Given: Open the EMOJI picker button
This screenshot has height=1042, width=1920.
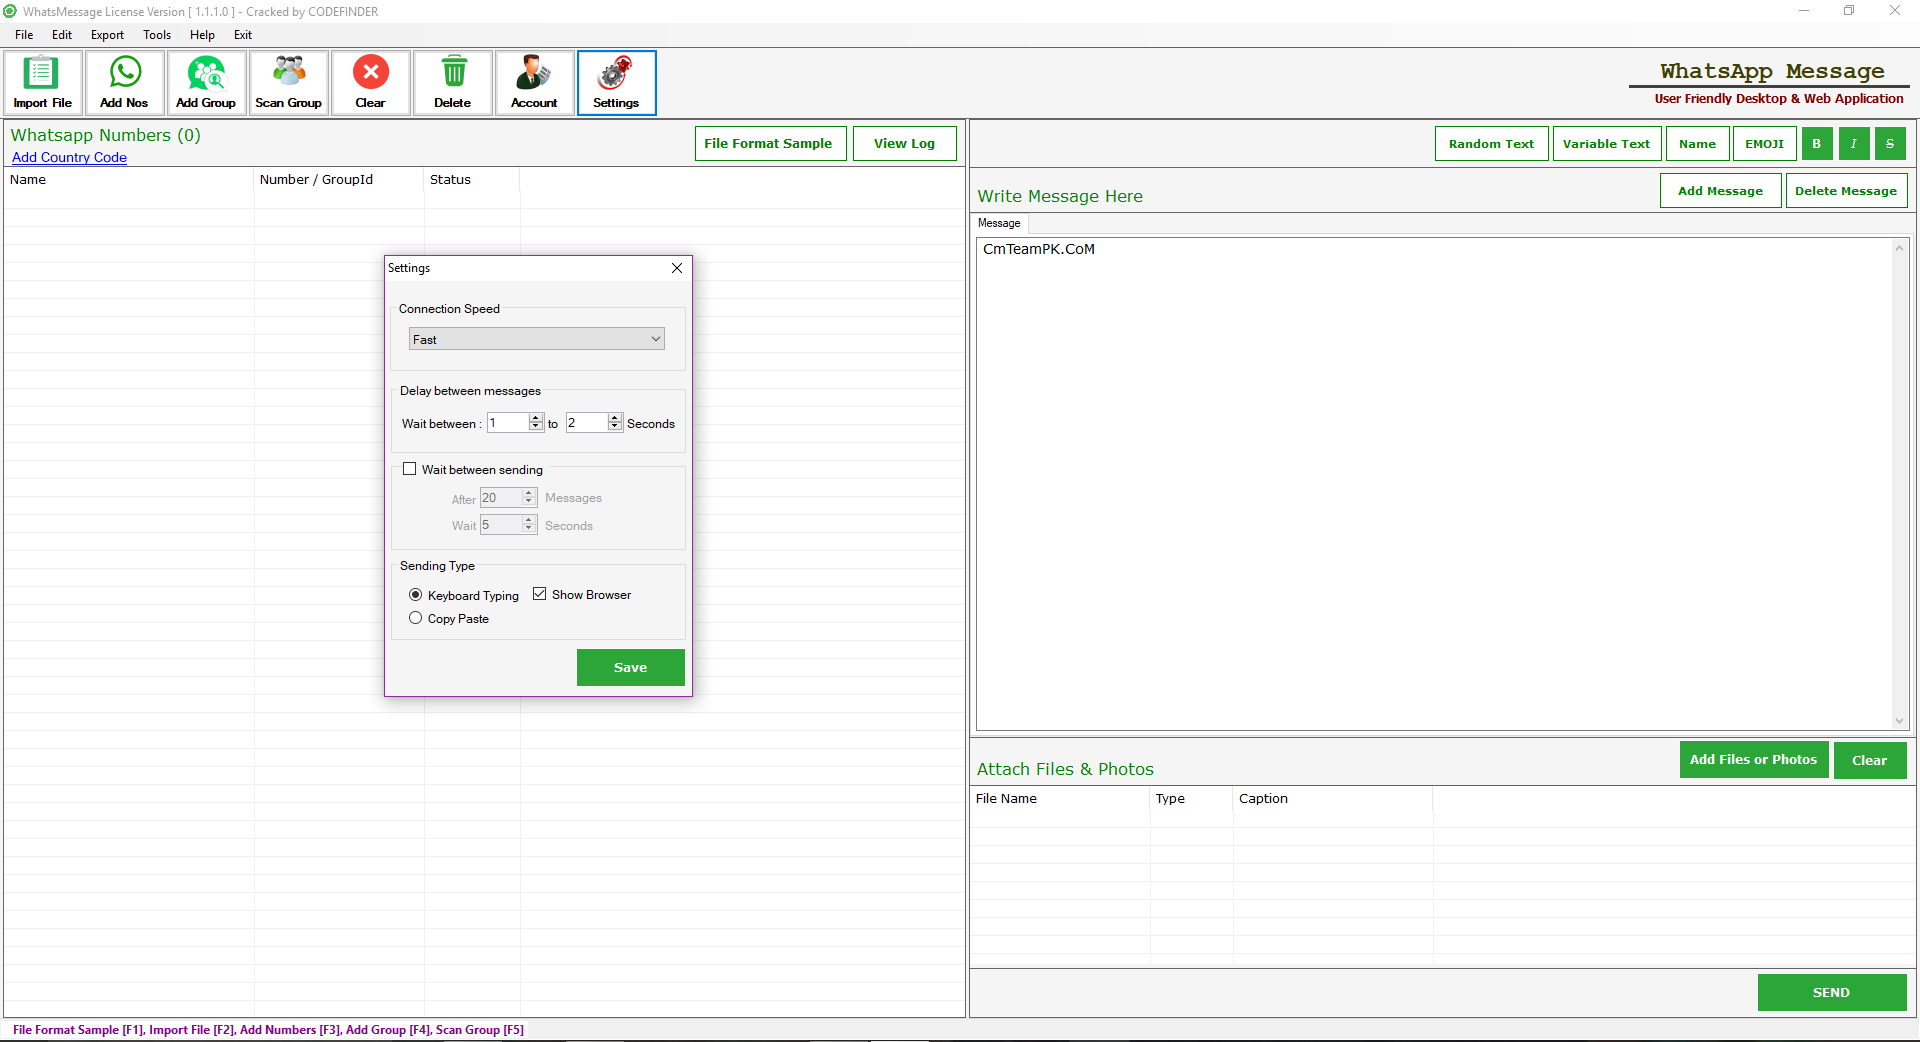Looking at the screenshot, I should [1764, 144].
